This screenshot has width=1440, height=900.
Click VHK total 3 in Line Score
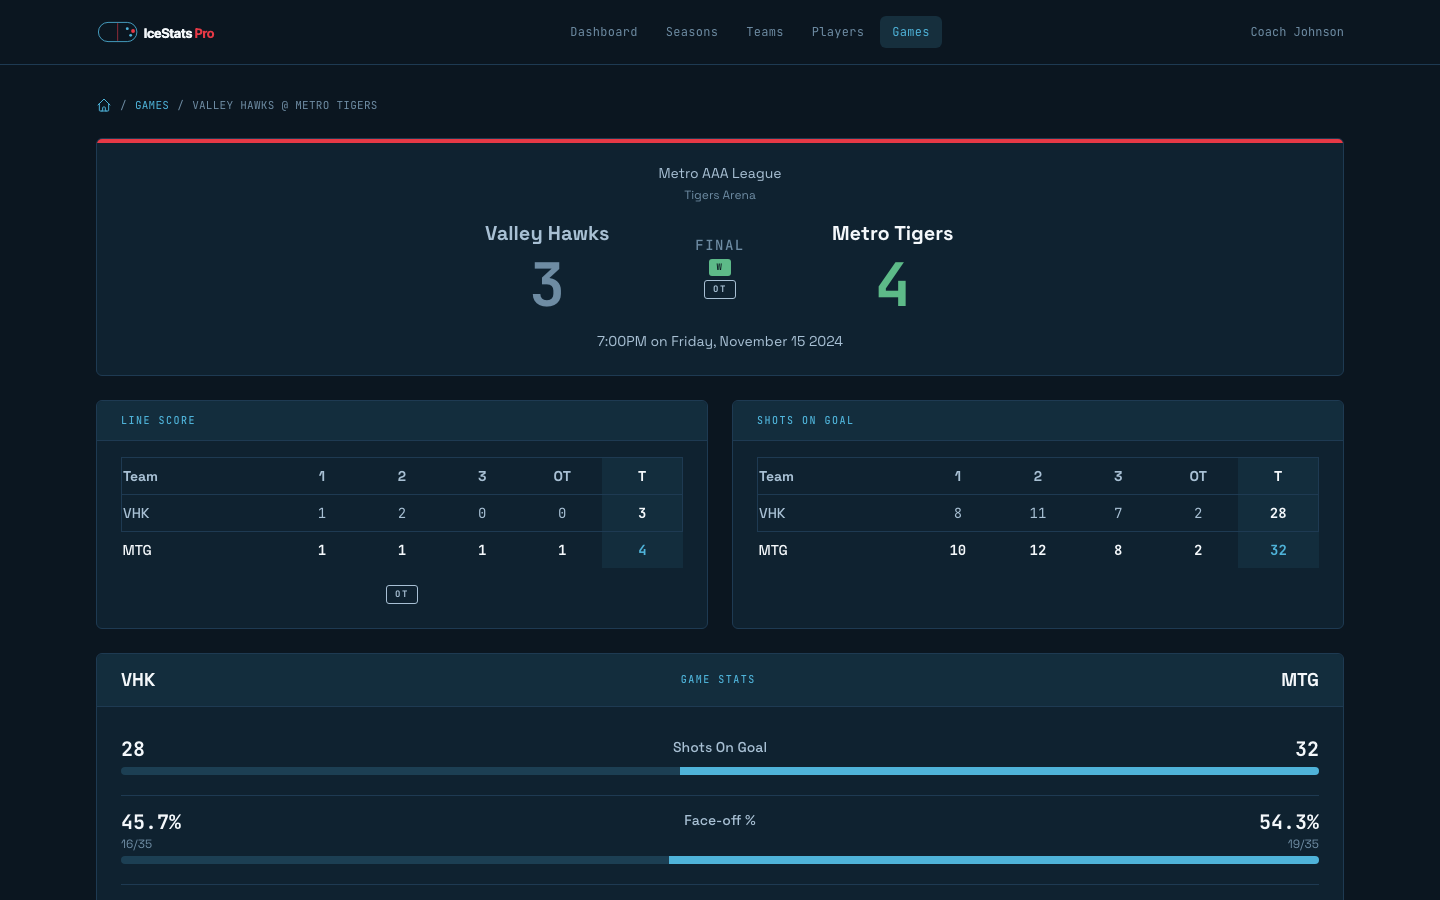click(x=642, y=513)
